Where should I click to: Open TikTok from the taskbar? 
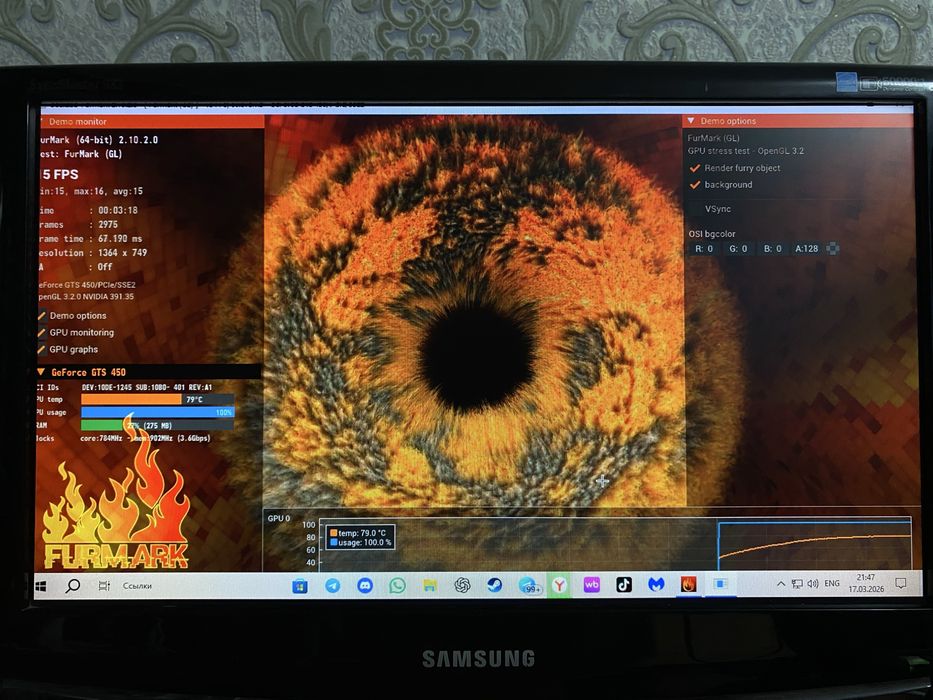pyautogui.click(x=624, y=585)
